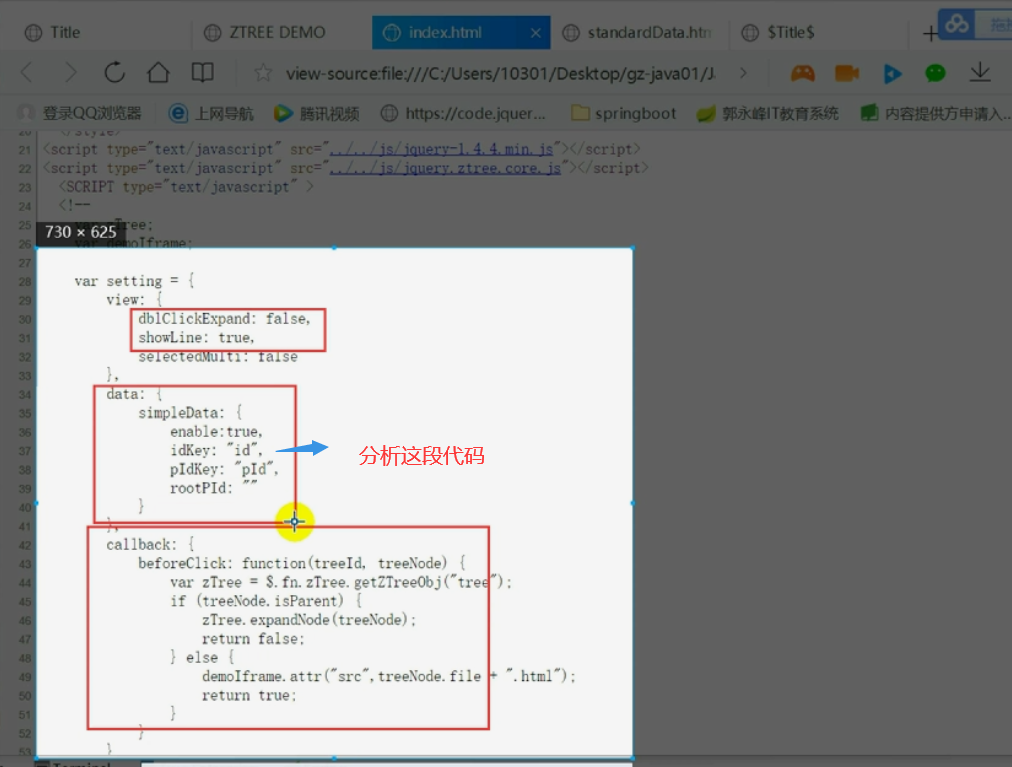Click the line 'selectedMulti: false'

pos(218,357)
